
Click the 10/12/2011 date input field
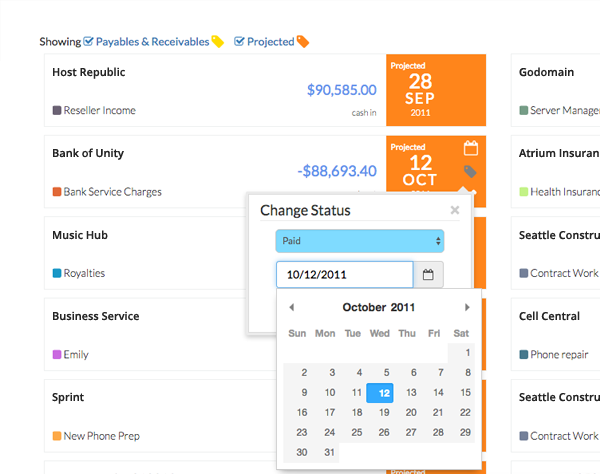[344, 274]
